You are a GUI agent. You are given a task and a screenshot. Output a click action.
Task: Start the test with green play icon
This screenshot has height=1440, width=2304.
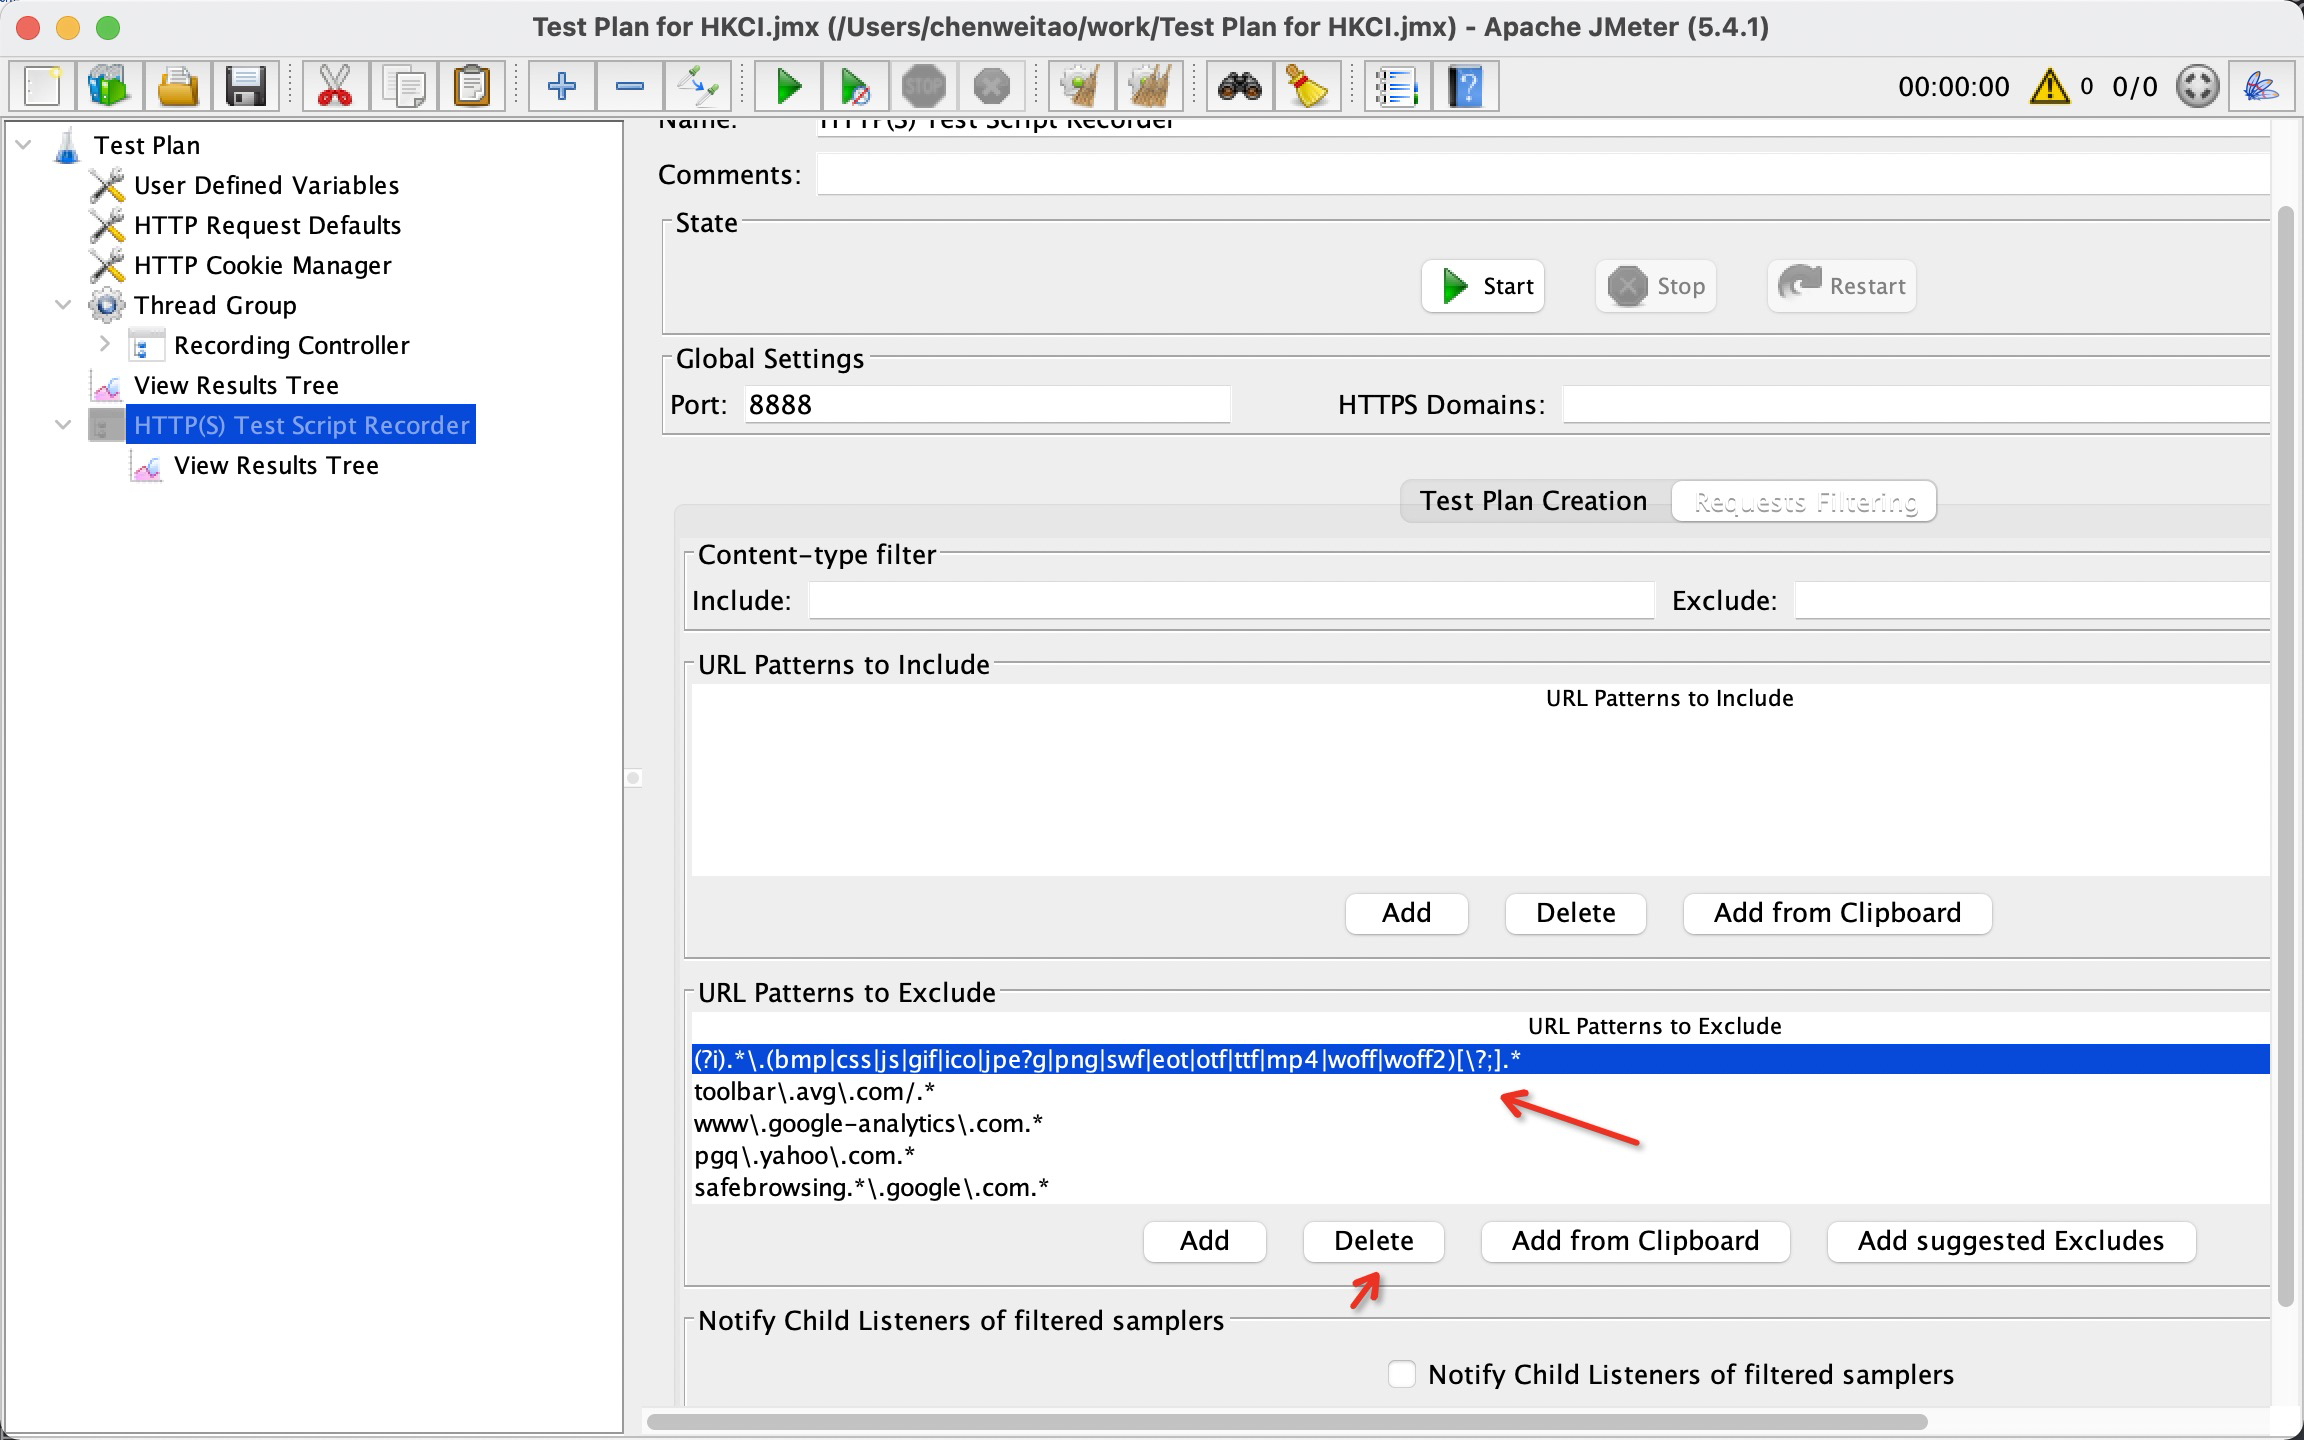pos(788,86)
